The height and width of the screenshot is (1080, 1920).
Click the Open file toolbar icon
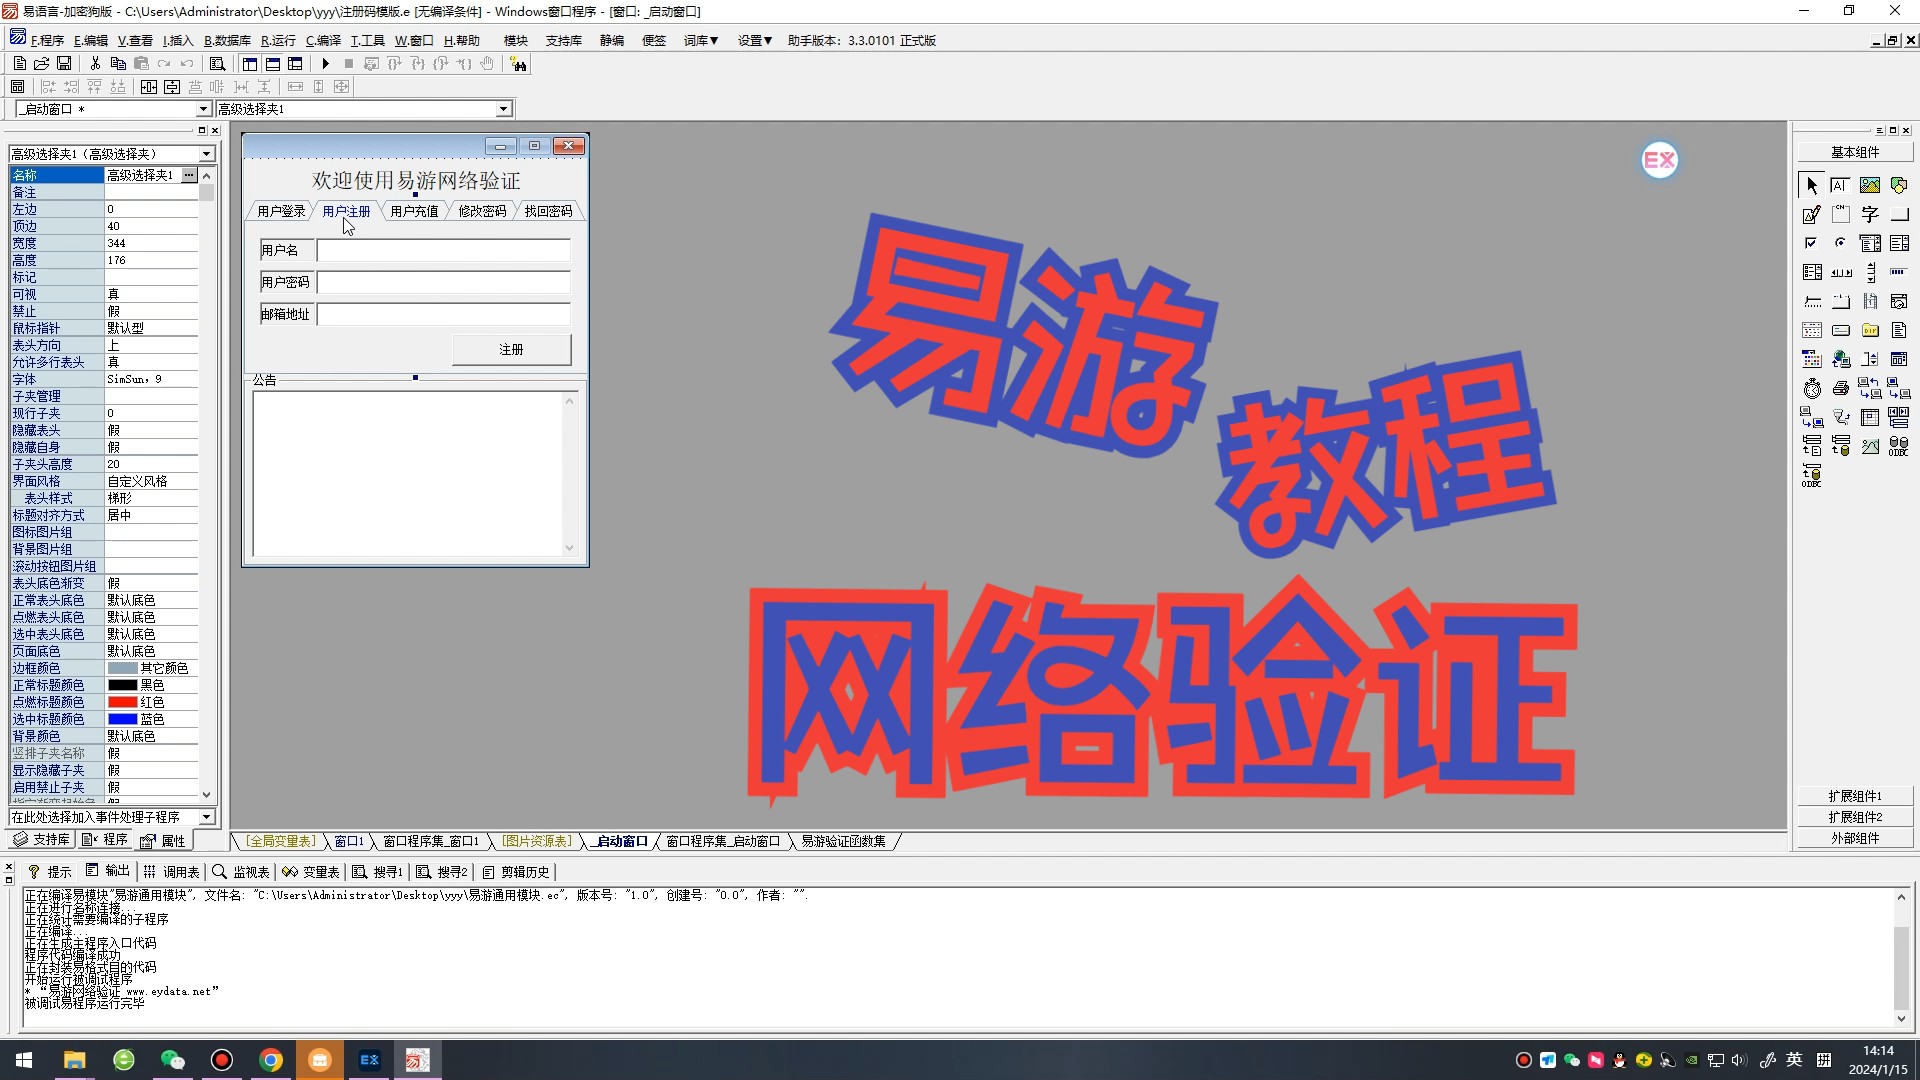(41, 64)
